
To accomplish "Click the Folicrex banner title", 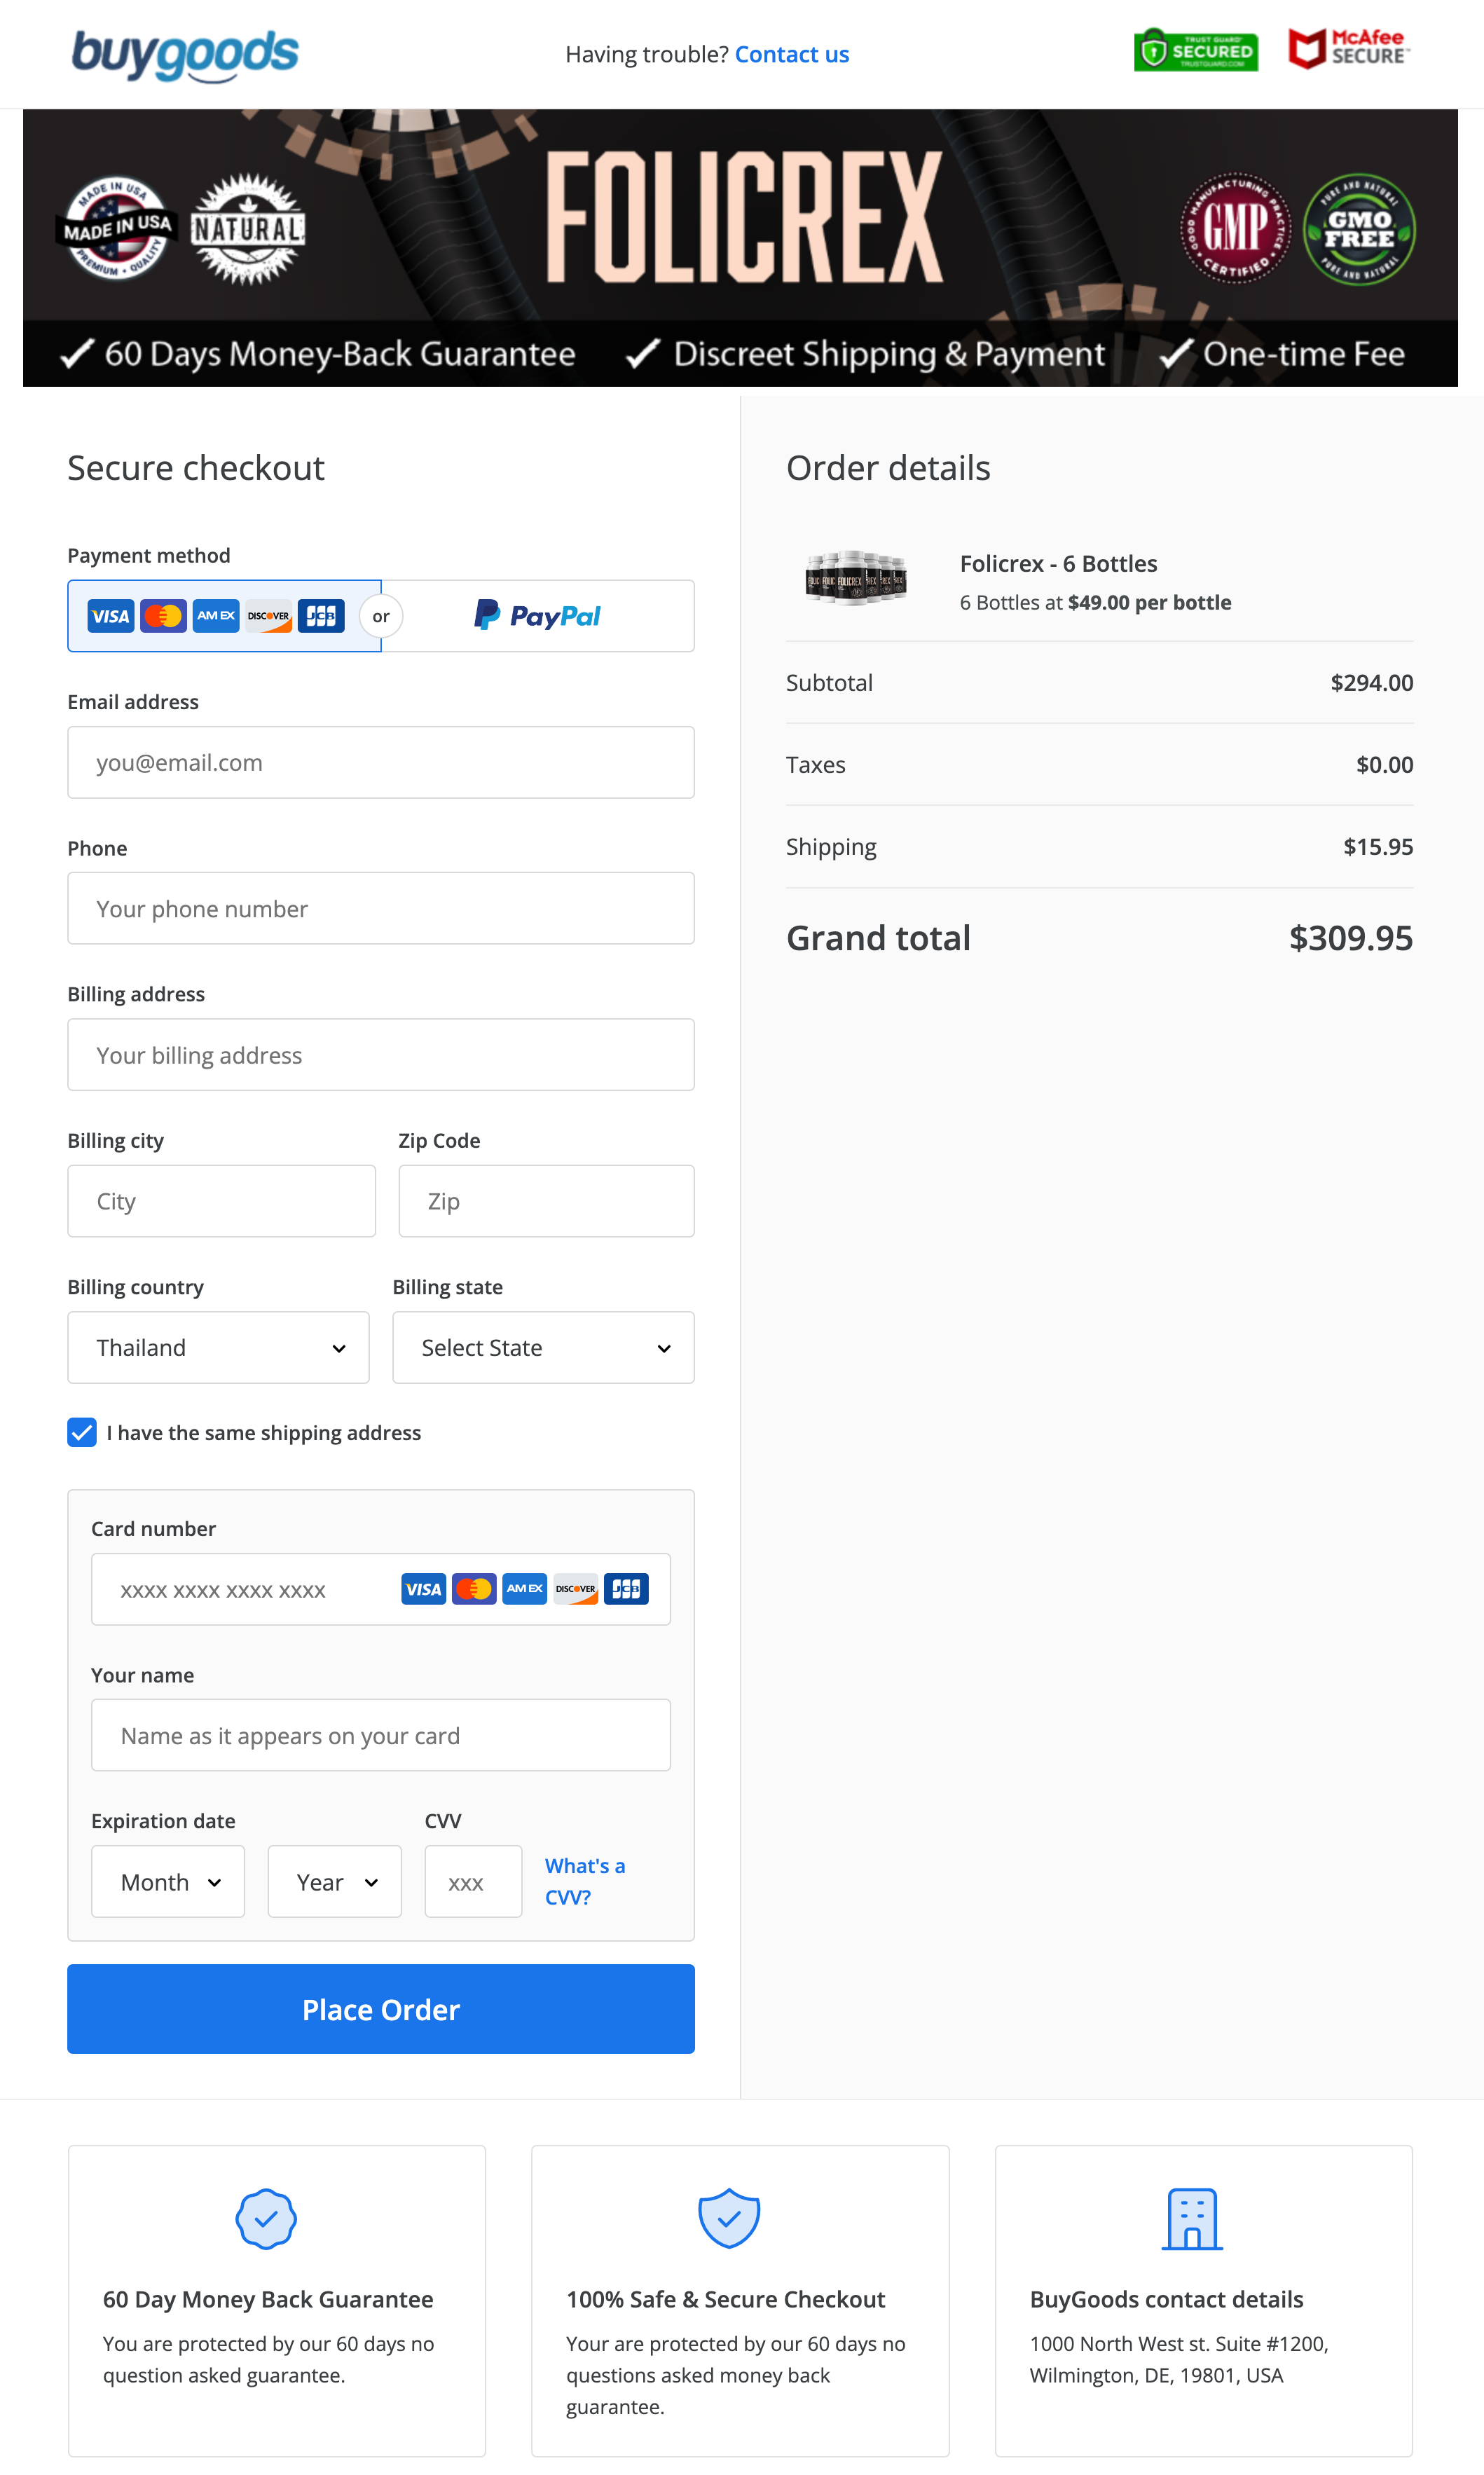I will 745,218.
